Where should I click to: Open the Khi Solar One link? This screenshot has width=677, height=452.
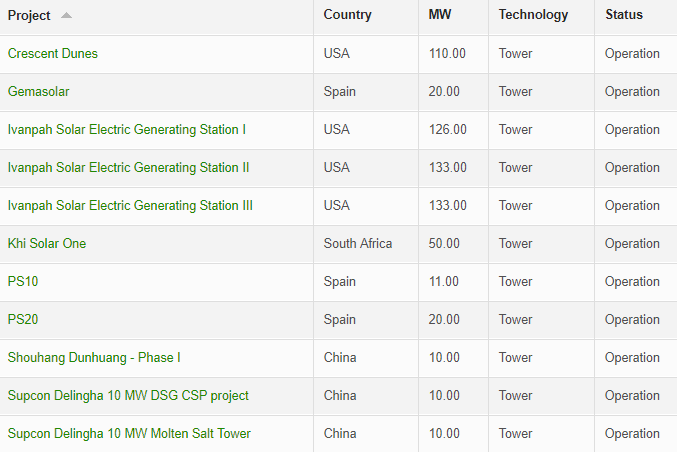pos(47,243)
